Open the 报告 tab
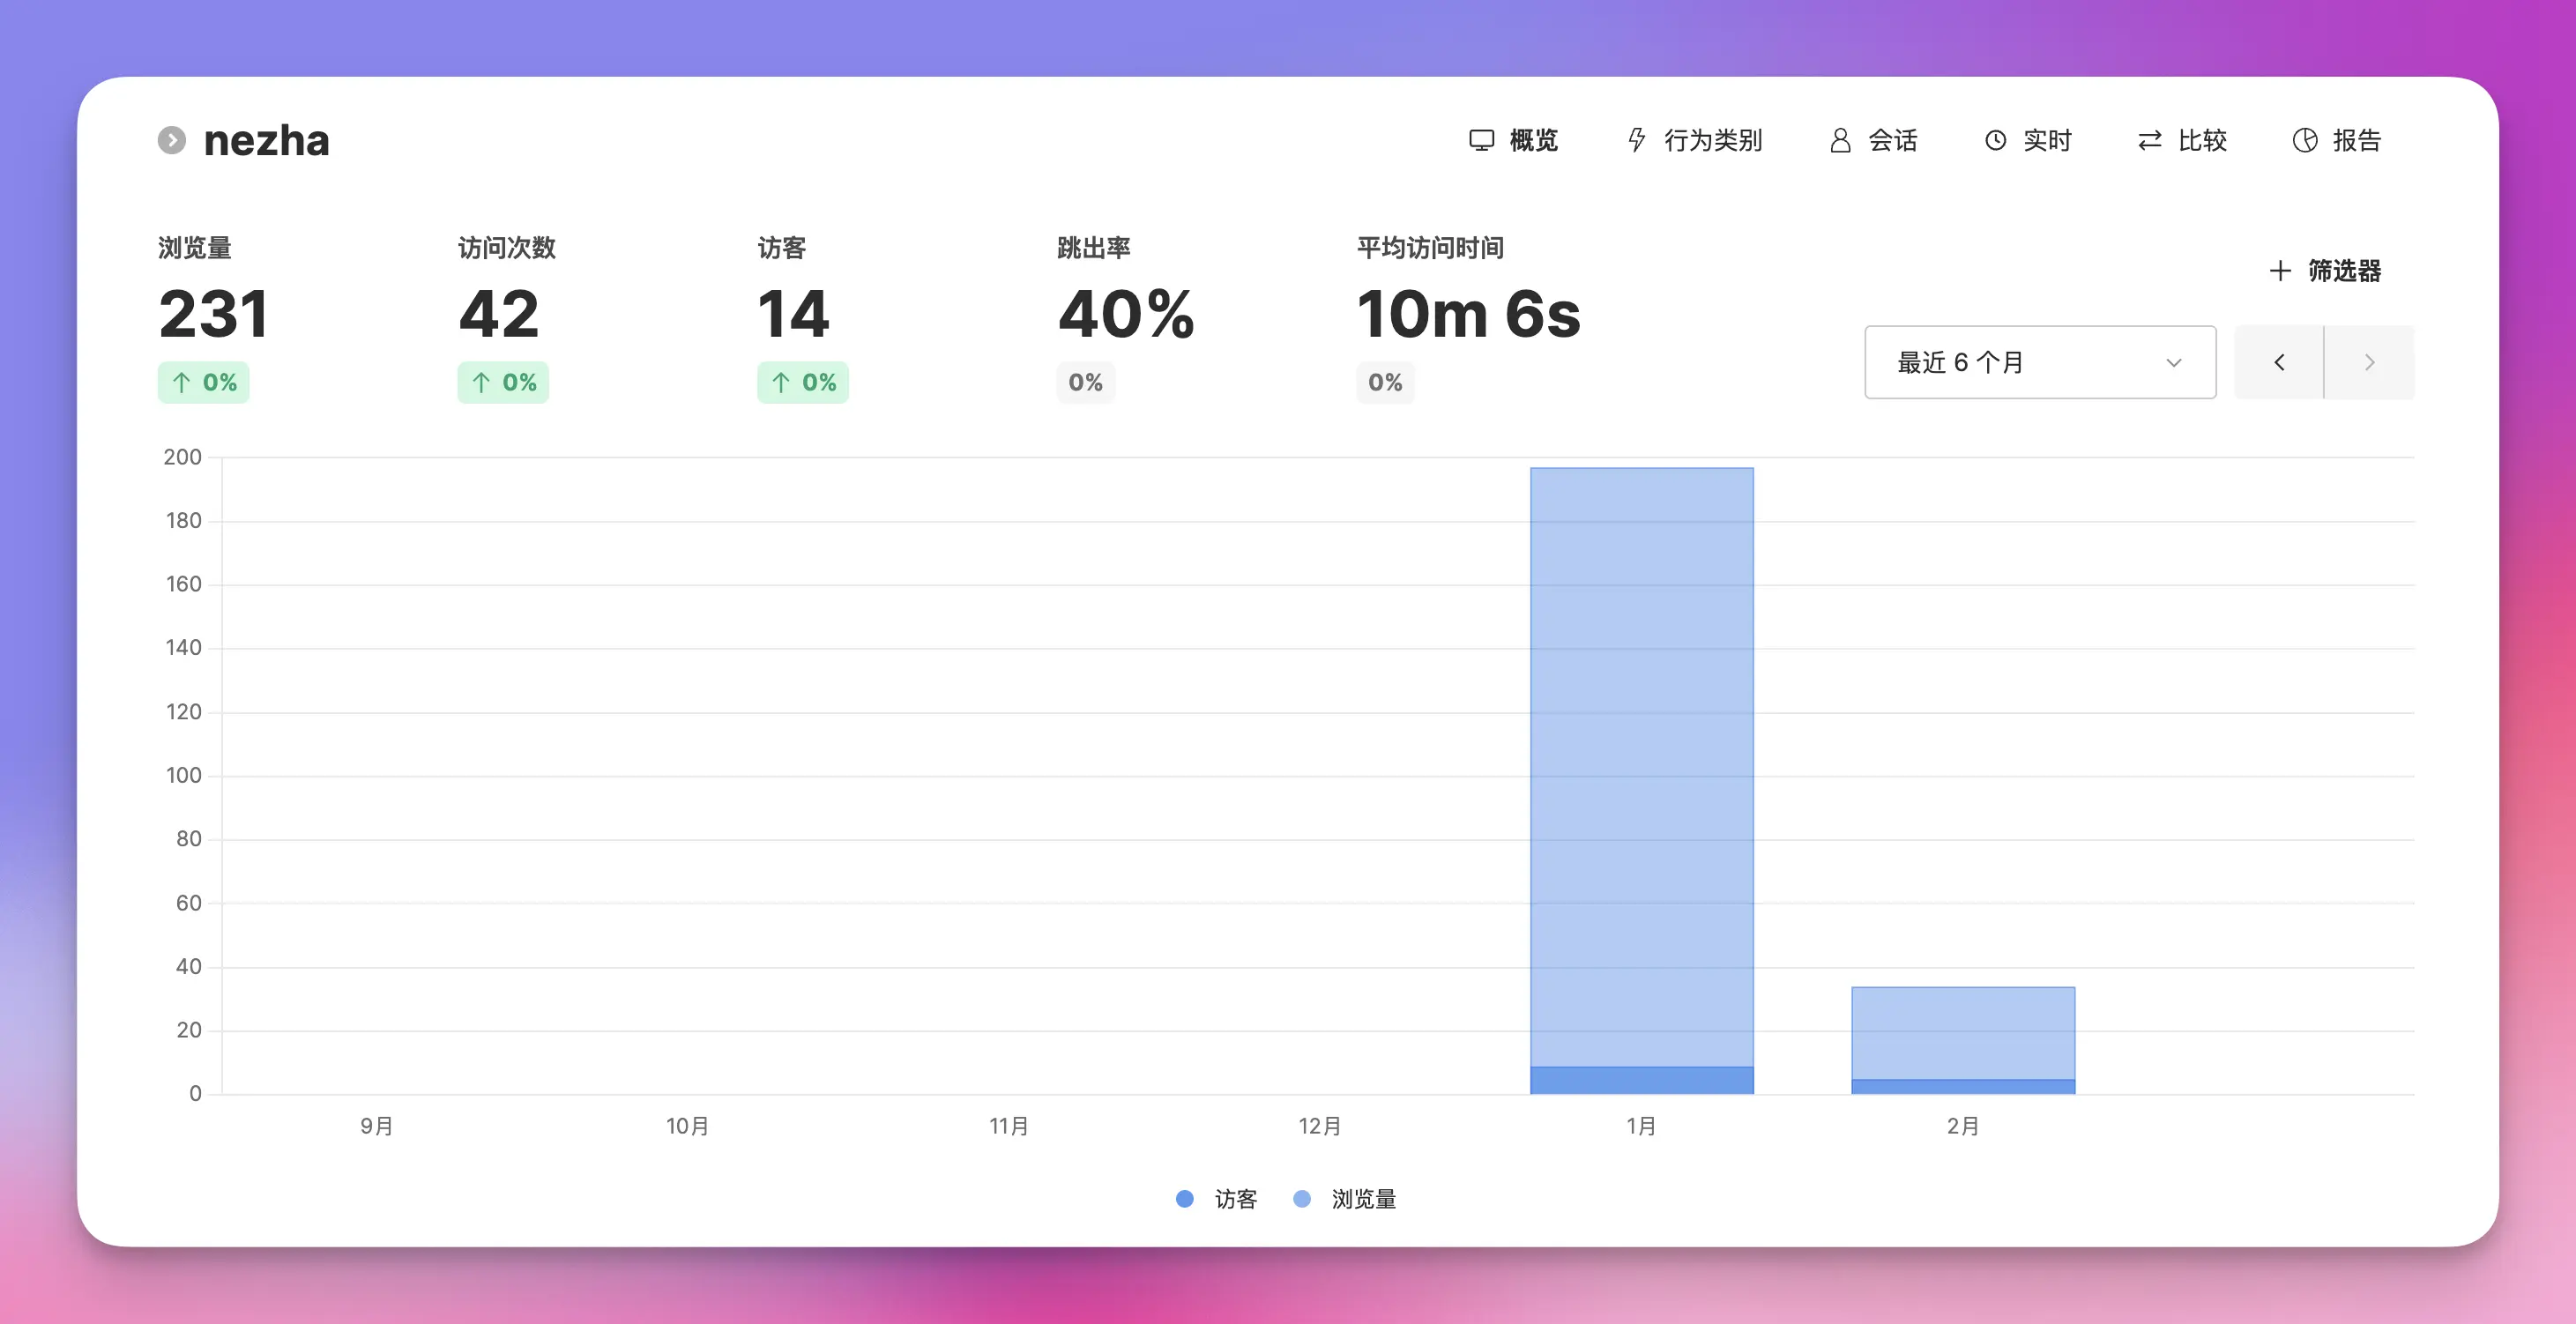2576x1324 pixels. pyautogui.click(x=2356, y=140)
